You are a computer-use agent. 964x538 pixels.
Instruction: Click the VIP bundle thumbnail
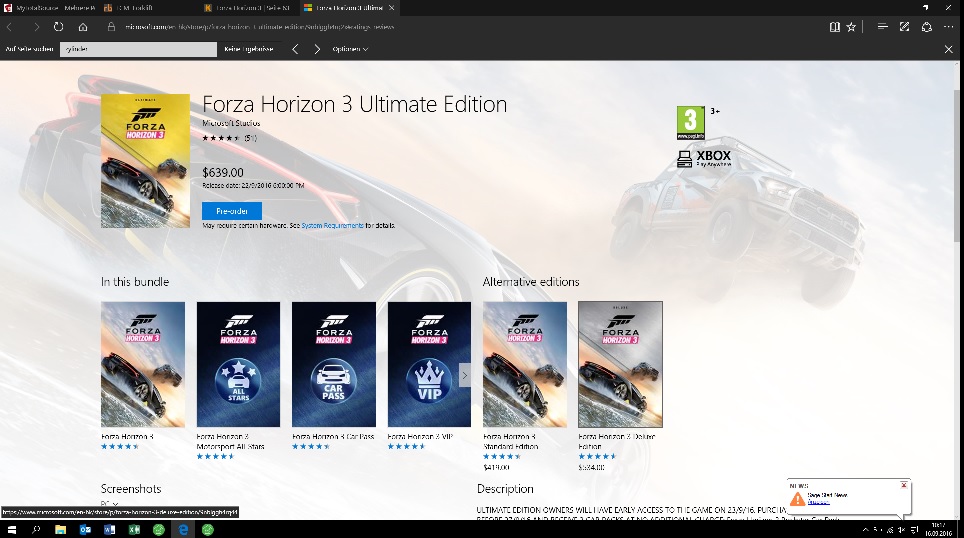tap(429, 364)
